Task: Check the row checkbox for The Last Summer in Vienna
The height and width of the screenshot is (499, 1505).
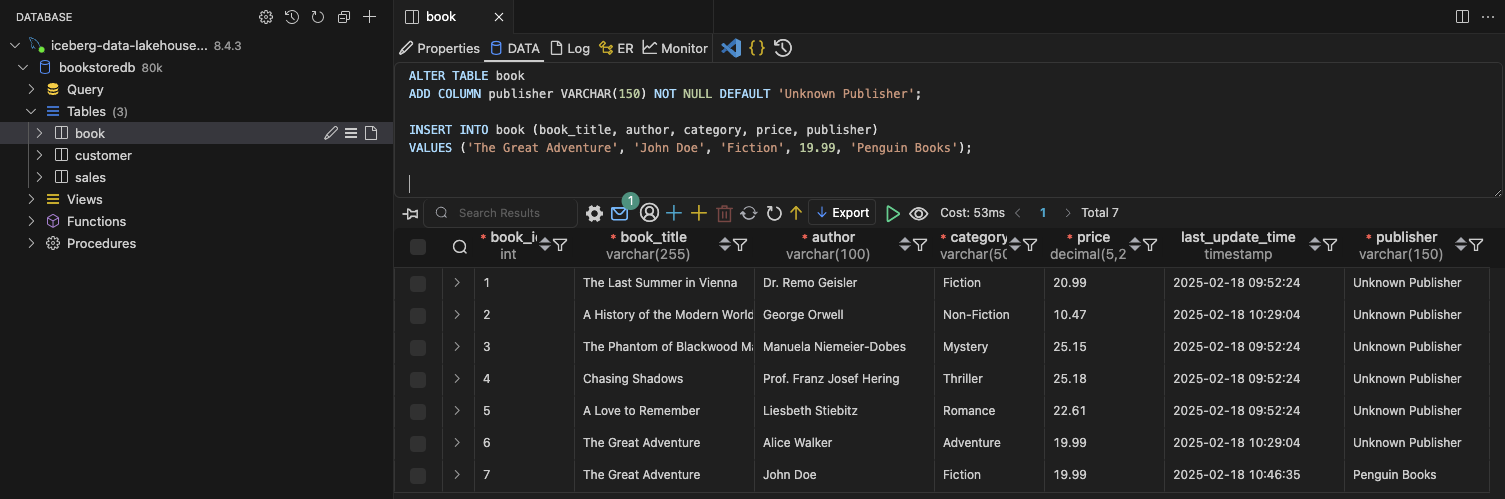Action: pyautogui.click(x=418, y=283)
